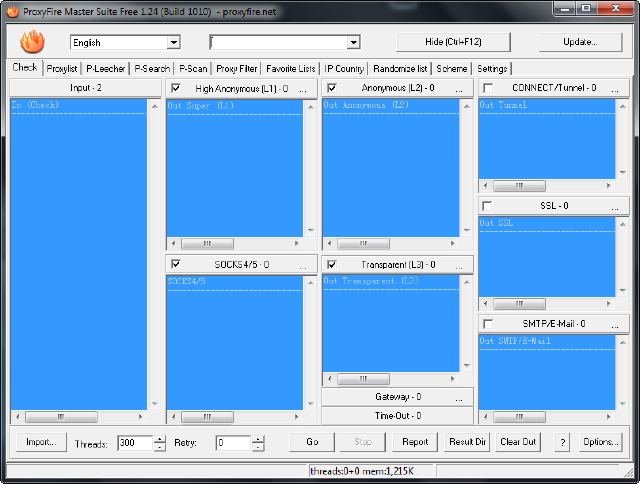Open the ... menu for SMTP/E-Mail
640x484 pixels.
[x=615, y=325]
